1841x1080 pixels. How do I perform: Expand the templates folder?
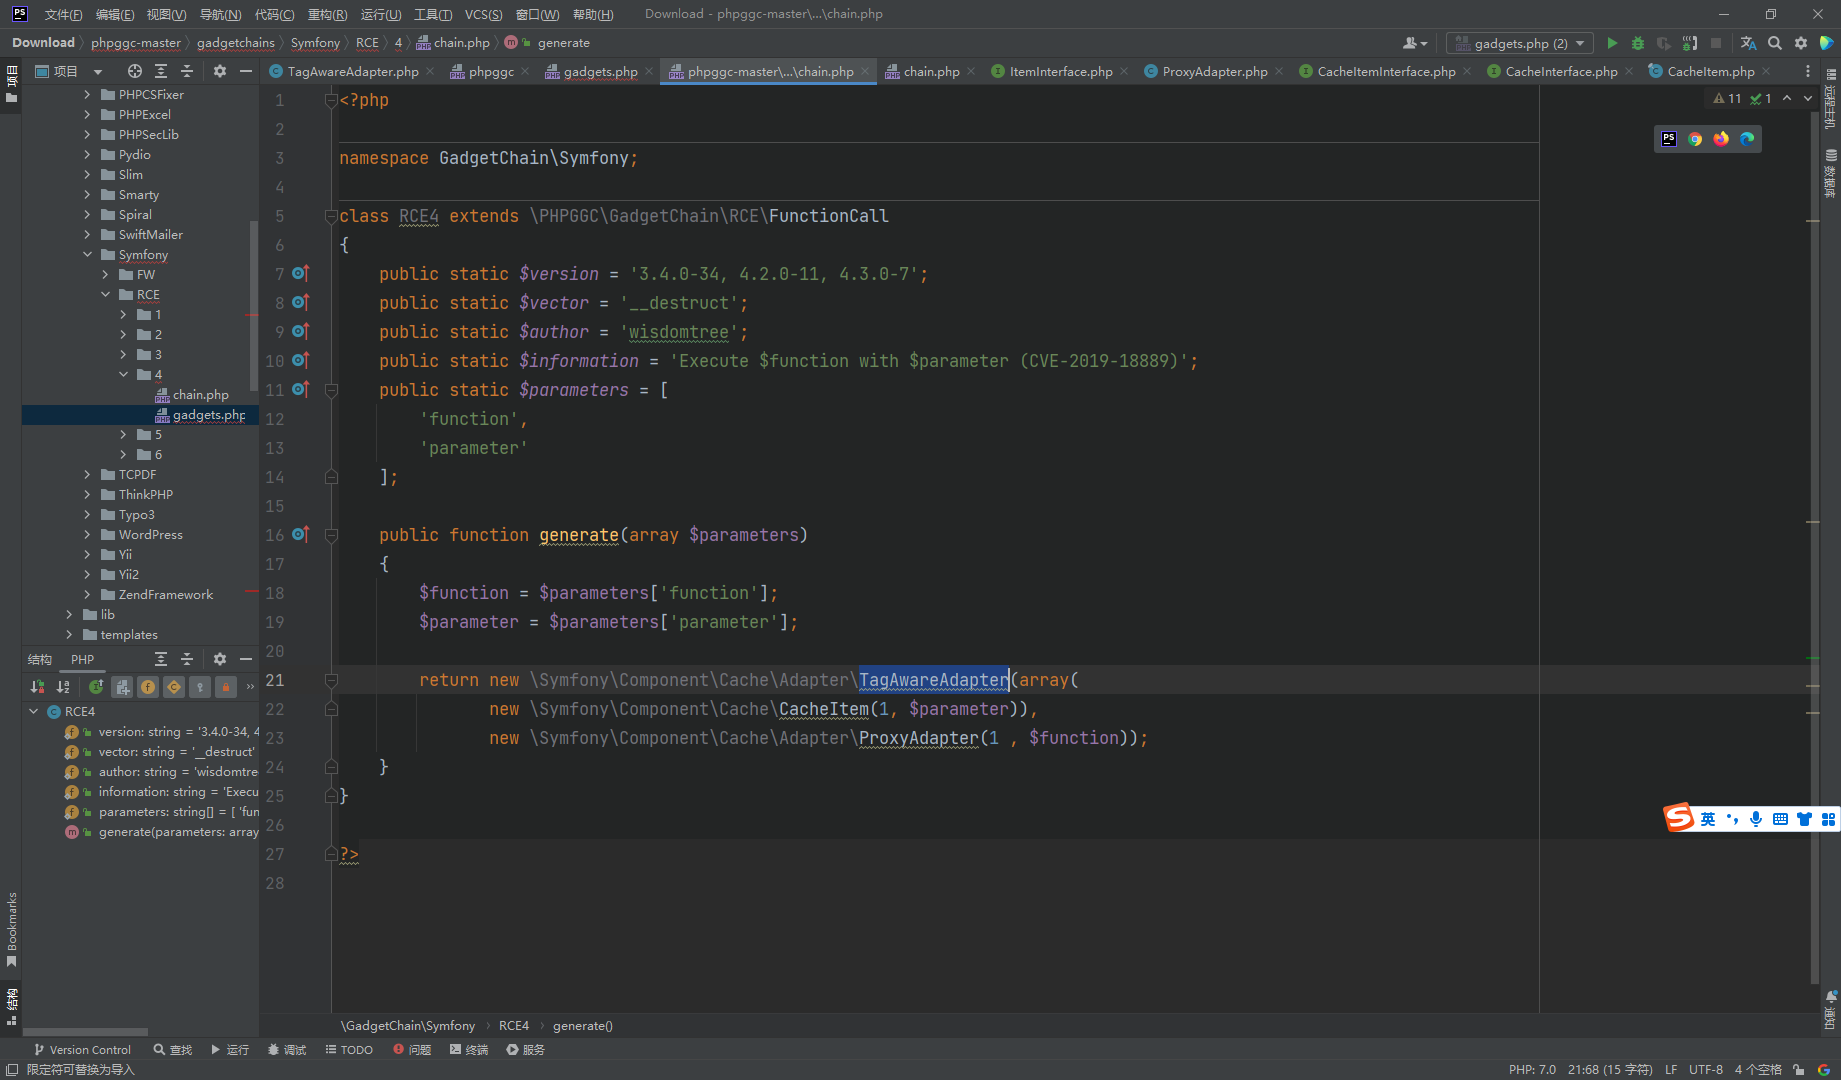click(x=69, y=635)
